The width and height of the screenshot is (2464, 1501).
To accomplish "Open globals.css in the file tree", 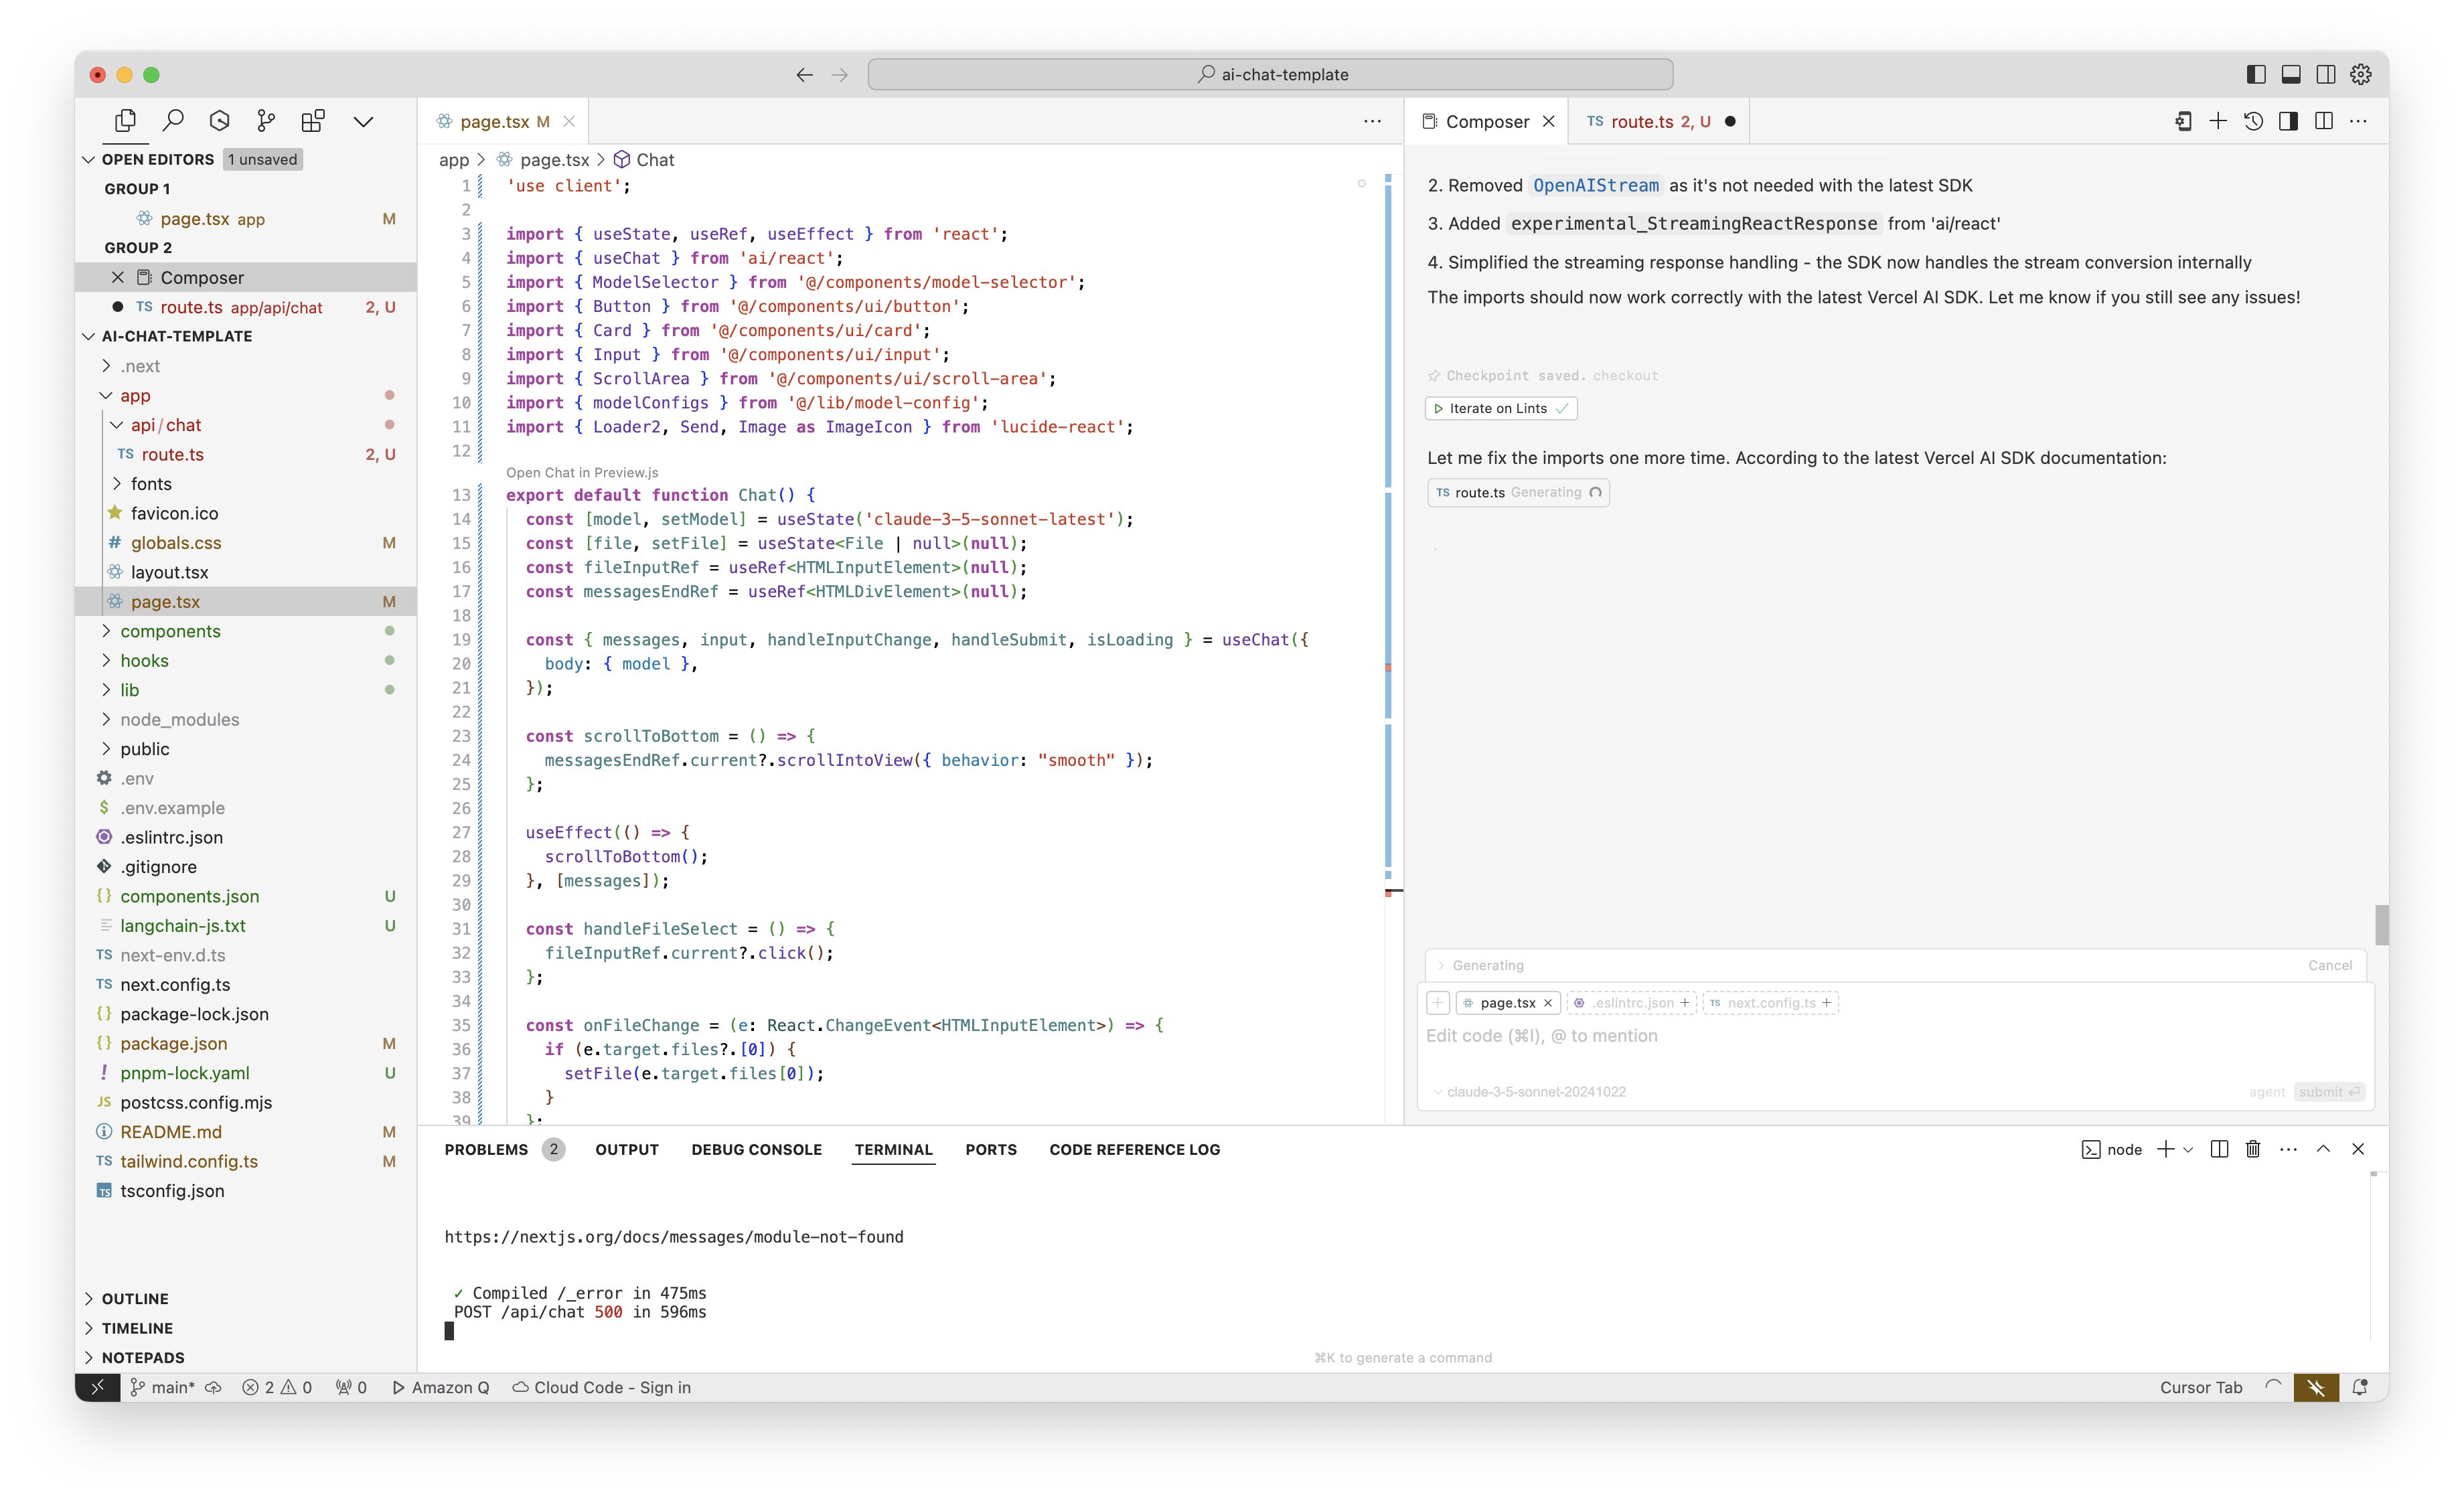I will coord(176,543).
